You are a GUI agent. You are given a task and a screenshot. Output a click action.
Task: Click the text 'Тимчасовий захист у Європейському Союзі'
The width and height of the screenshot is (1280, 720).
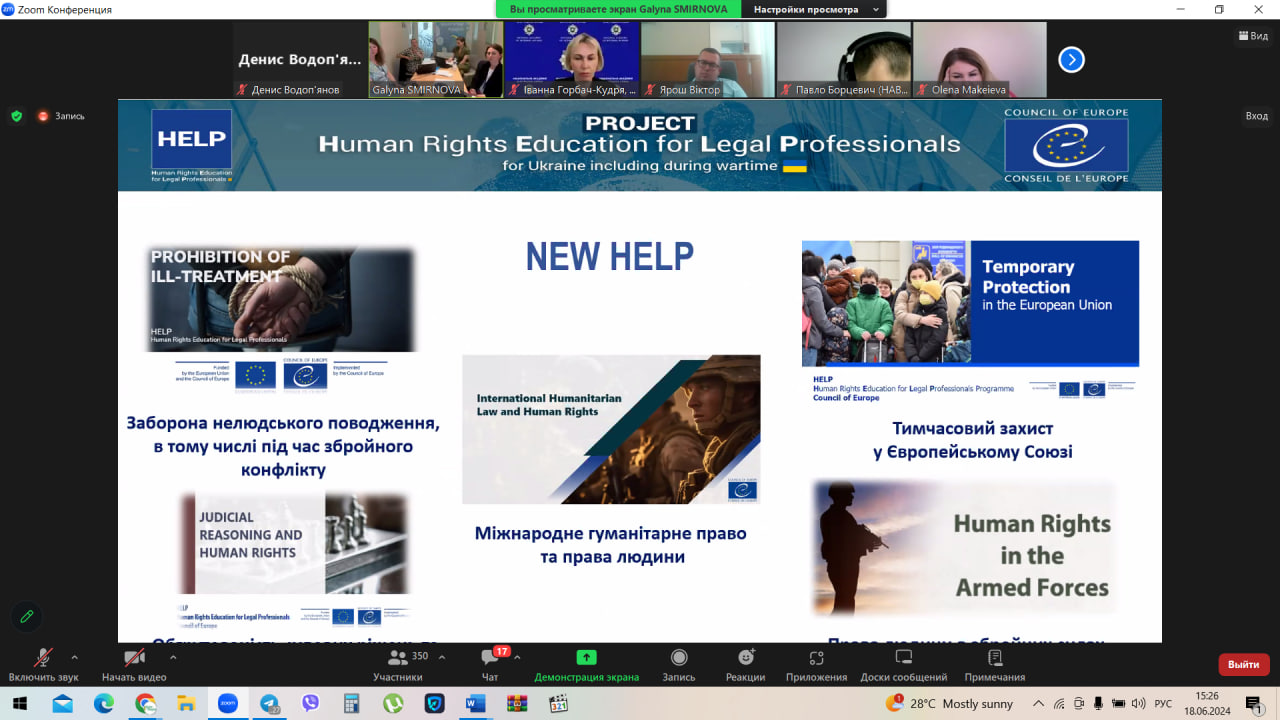click(x=972, y=440)
